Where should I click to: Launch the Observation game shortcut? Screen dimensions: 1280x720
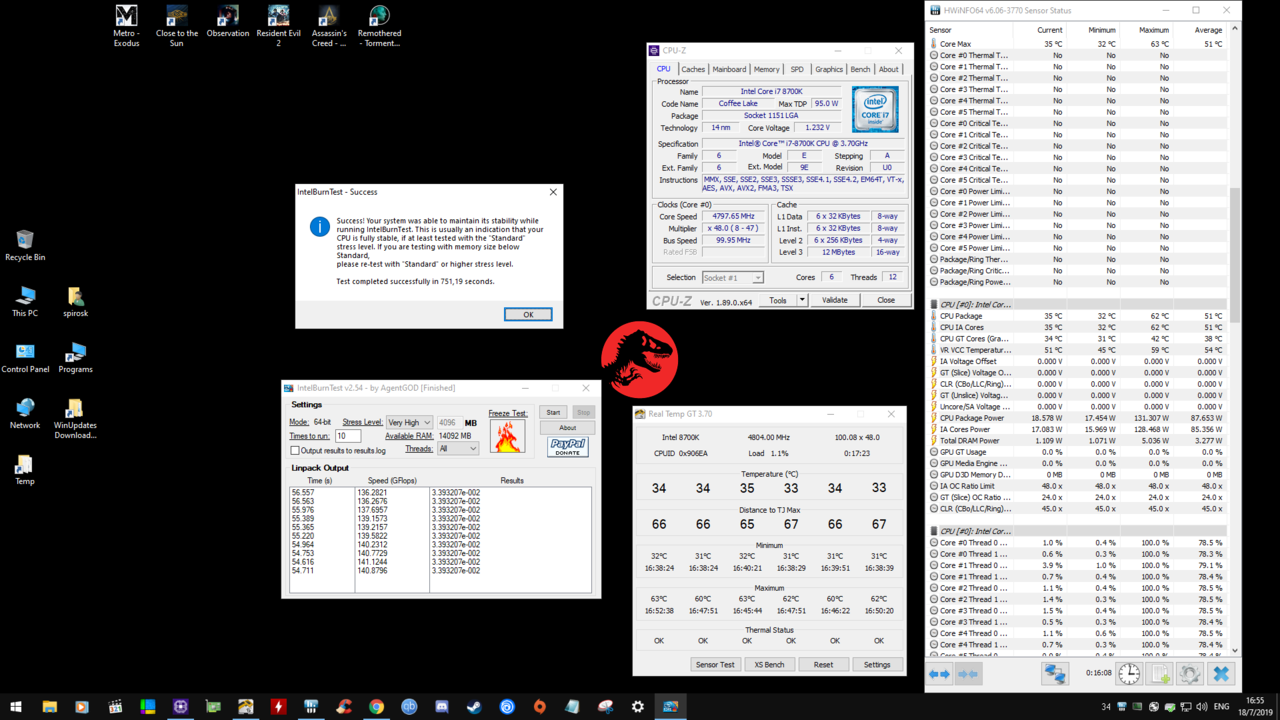click(x=228, y=22)
